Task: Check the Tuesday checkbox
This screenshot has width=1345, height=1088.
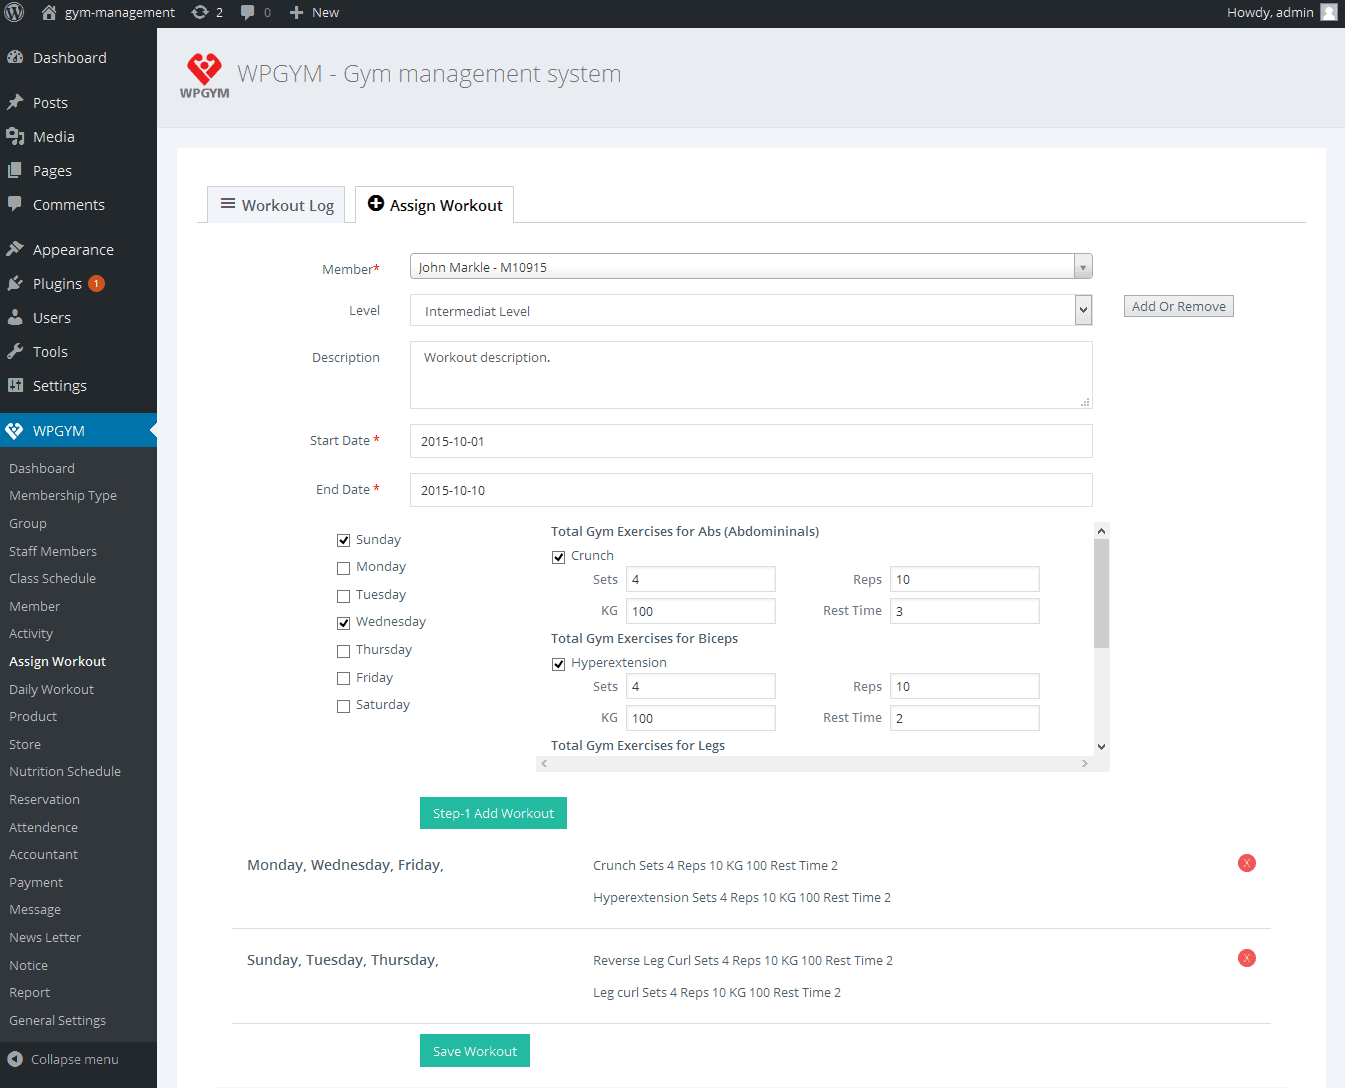Action: click(x=343, y=596)
